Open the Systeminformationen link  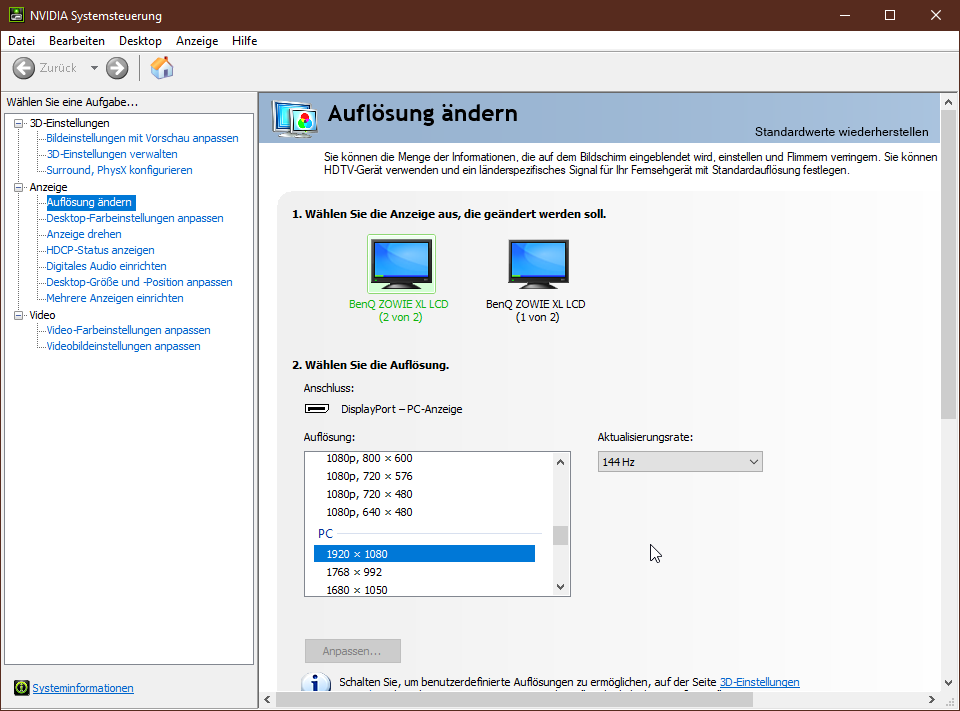tap(83, 688)
